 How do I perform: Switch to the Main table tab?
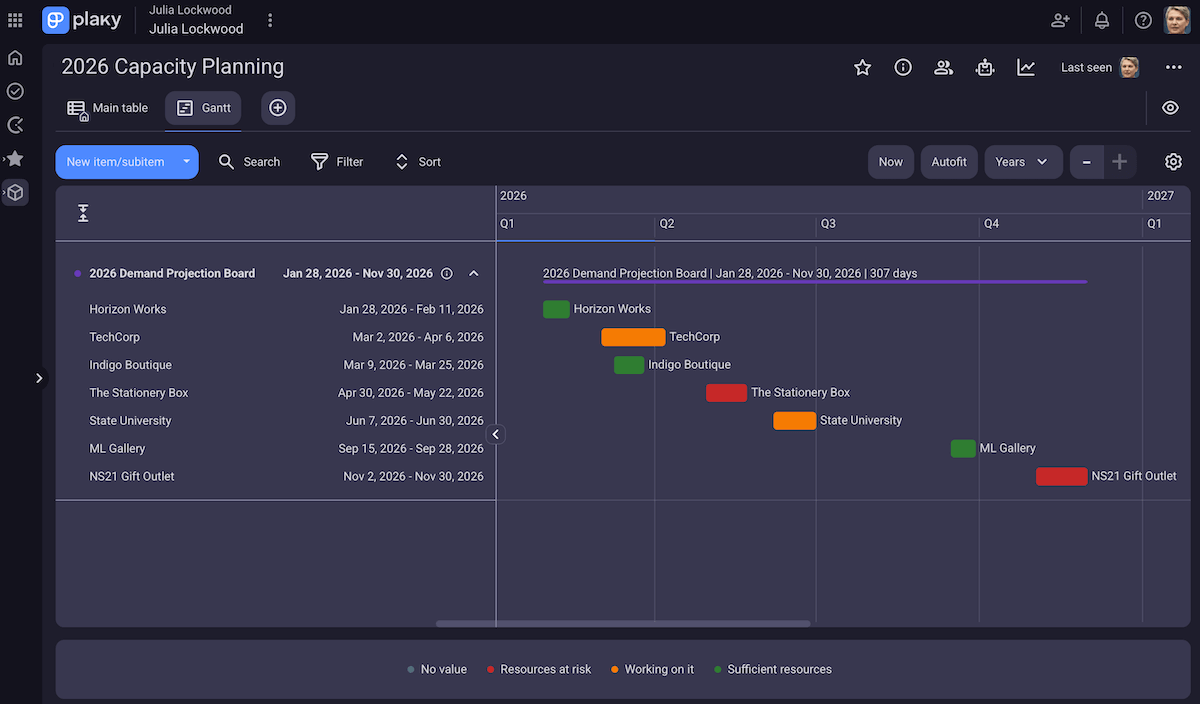click(108, 107)
